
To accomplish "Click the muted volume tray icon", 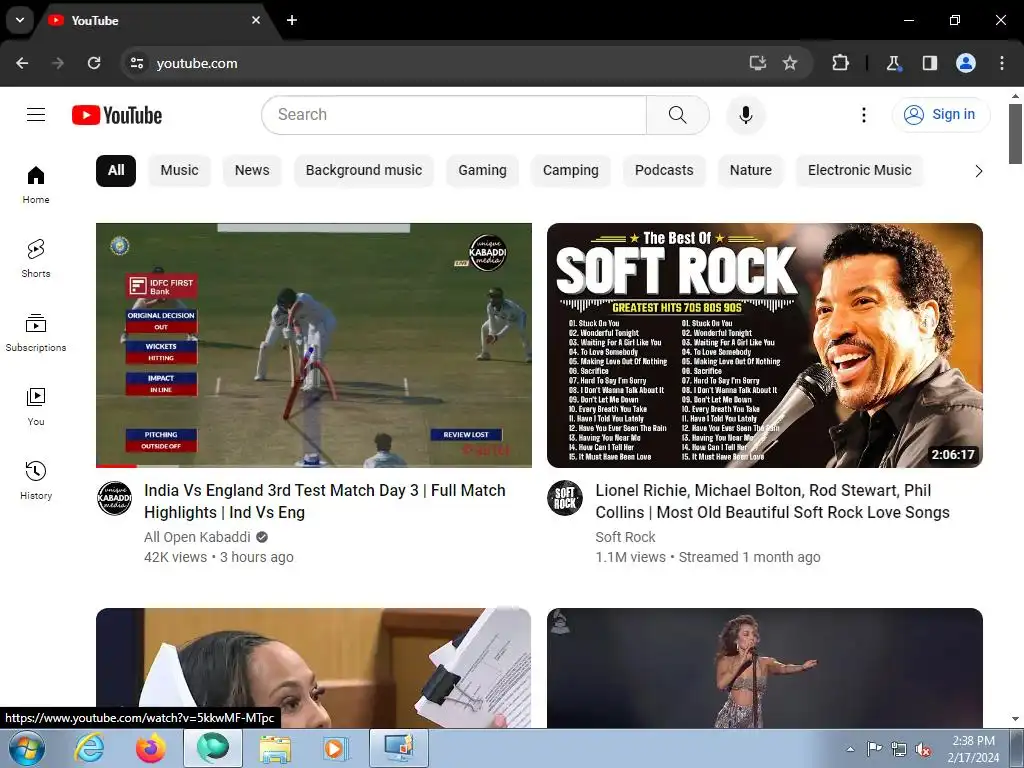I will tap(923, 750).
